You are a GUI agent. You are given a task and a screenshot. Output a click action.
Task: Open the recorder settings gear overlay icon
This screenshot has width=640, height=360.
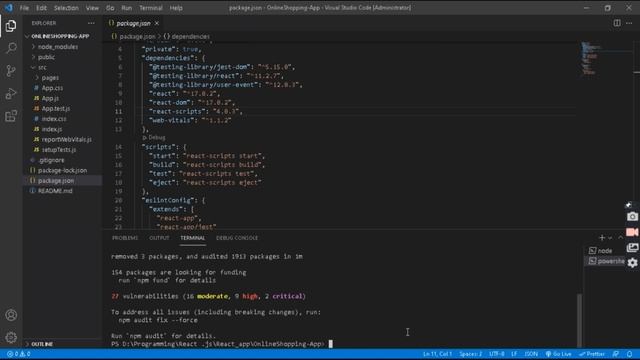[632, 262]
